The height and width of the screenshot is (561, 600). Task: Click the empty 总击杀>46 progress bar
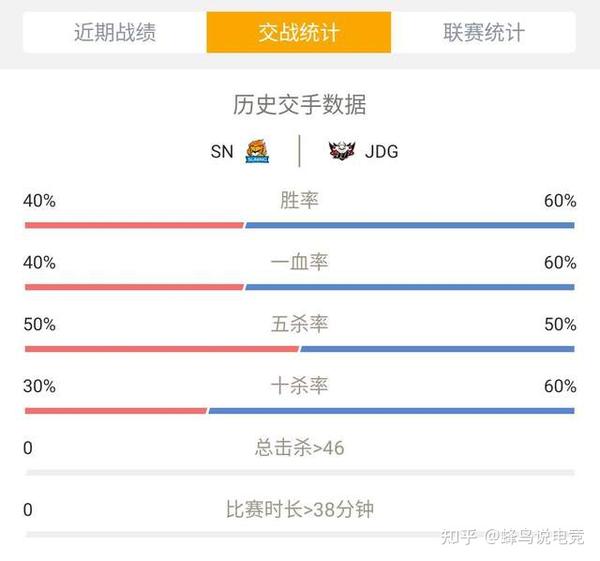tap(300, 473)
